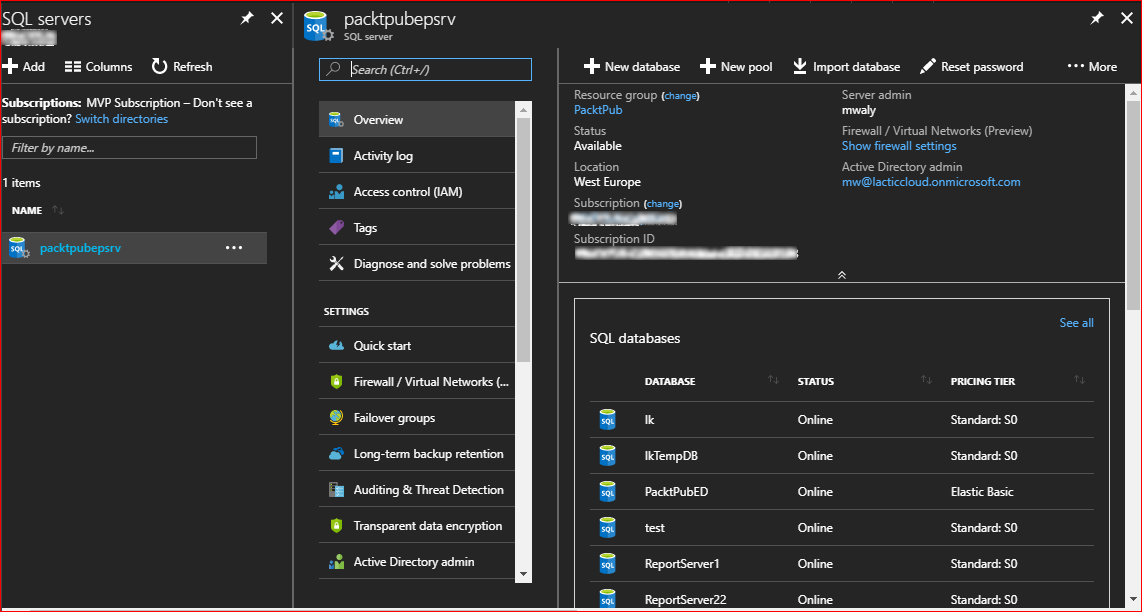Click Elastic Basic pricing tier cell
This screenshot has height=612, width=1142.
(x=982, y=492)
